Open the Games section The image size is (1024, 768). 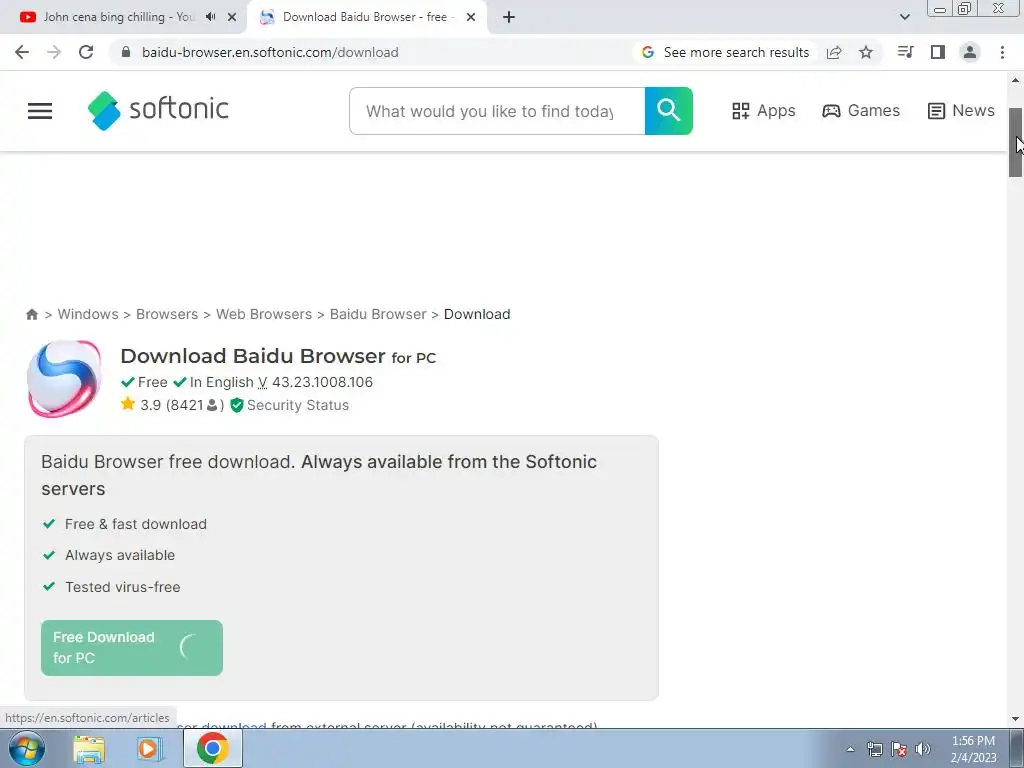tap(861, 111)
